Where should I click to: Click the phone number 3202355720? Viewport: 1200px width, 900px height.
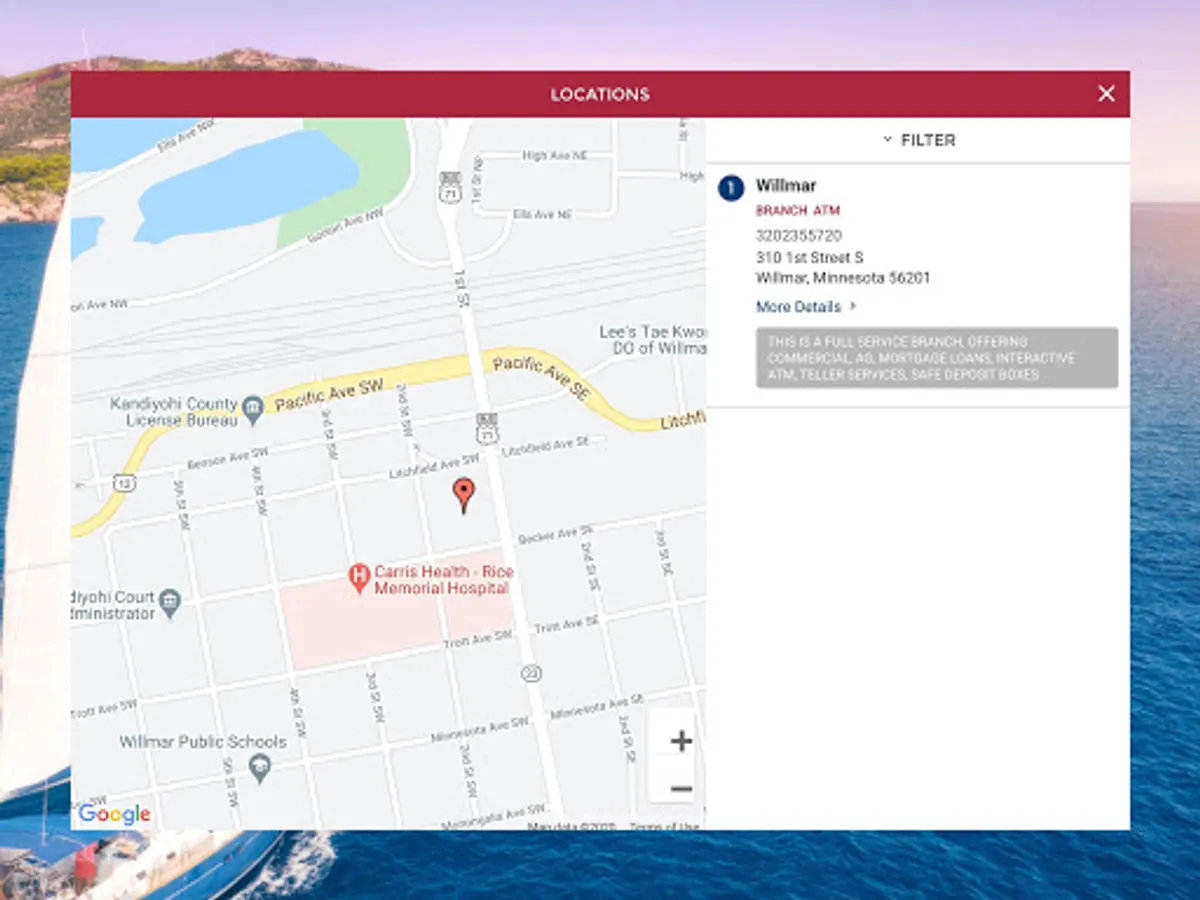pos(798,236)
